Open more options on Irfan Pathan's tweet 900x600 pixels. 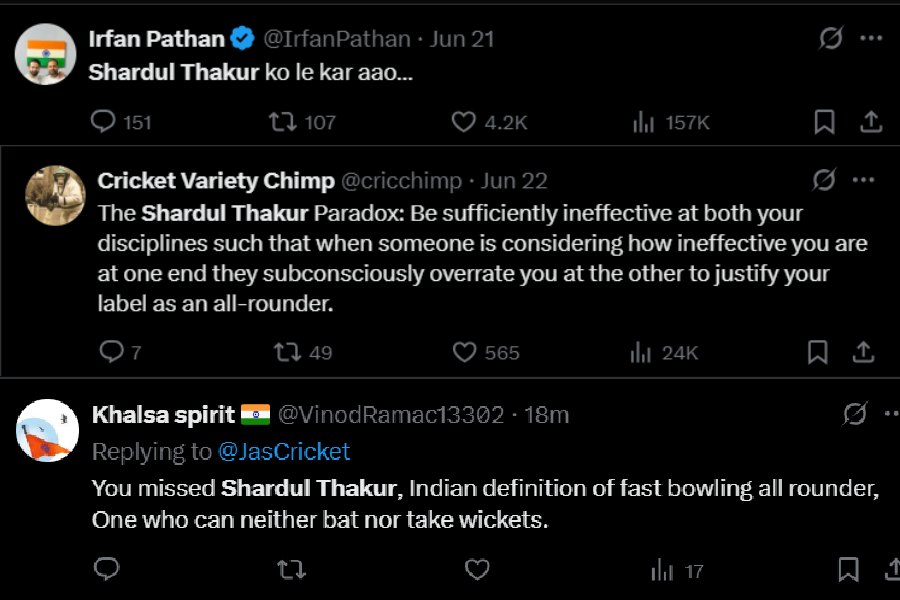point(871,39)
